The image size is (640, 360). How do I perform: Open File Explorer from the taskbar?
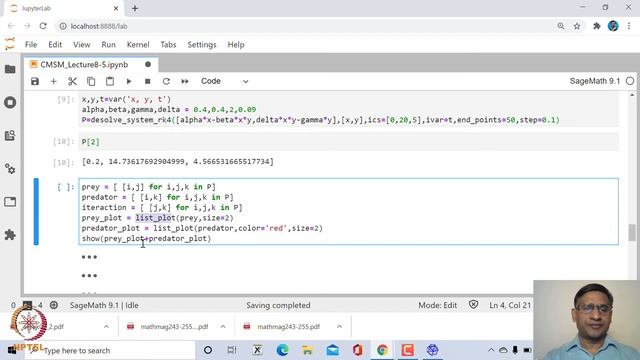pyautogui.click(x=307, y=350)
